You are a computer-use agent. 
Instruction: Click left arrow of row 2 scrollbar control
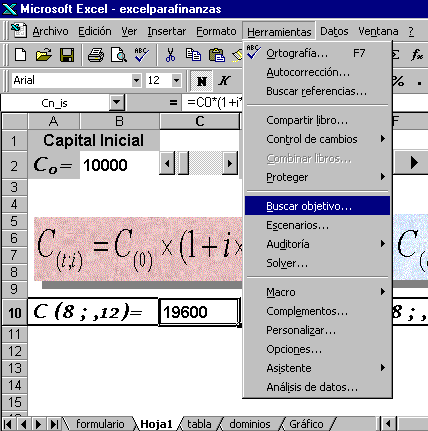[167, 163]
